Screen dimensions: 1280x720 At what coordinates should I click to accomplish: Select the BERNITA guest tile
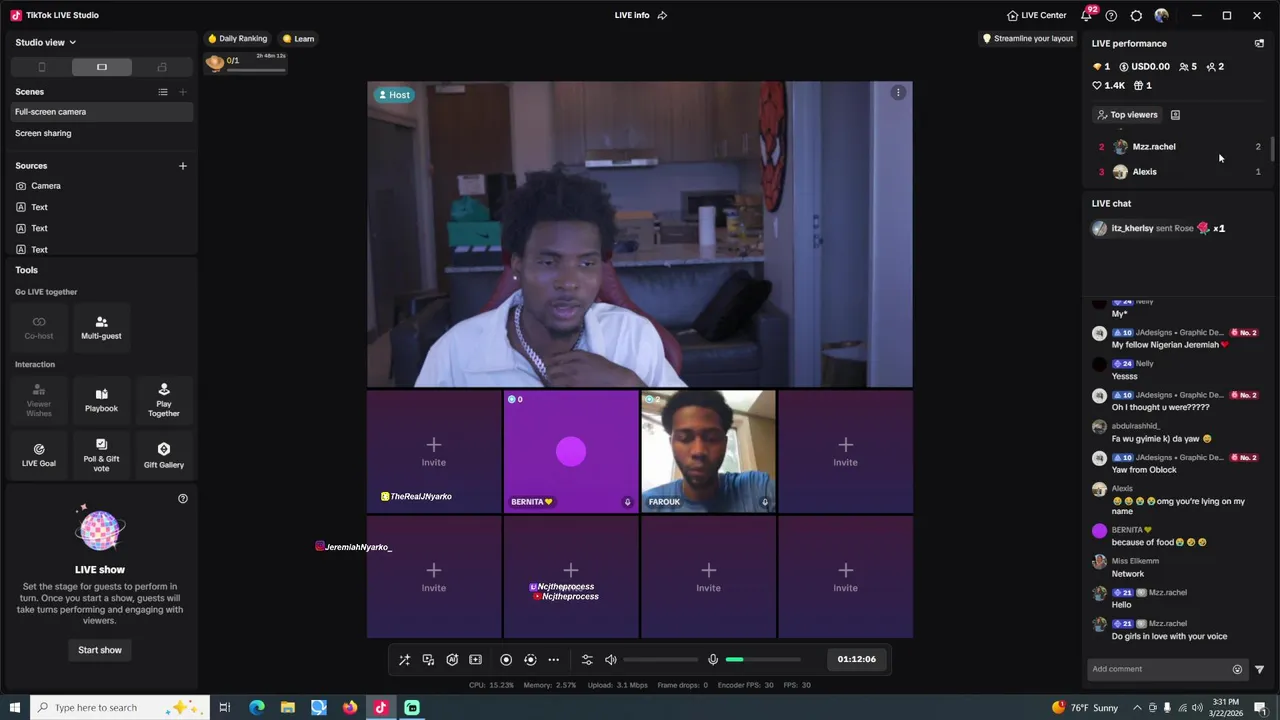(x=571, y=452)
